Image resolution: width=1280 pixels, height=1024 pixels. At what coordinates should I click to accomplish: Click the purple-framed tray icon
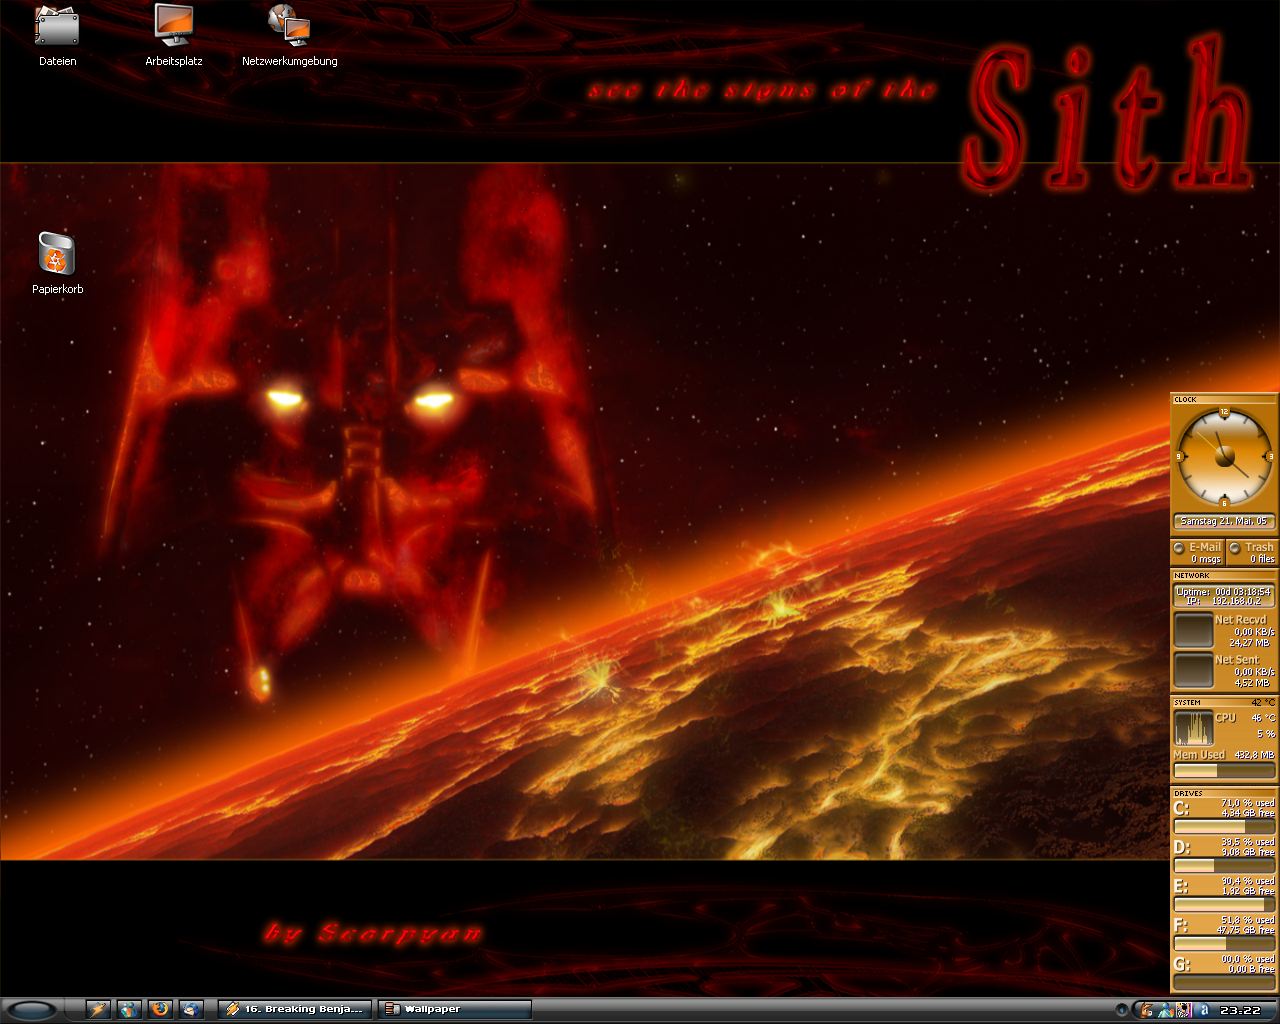coord(1184,1010)
